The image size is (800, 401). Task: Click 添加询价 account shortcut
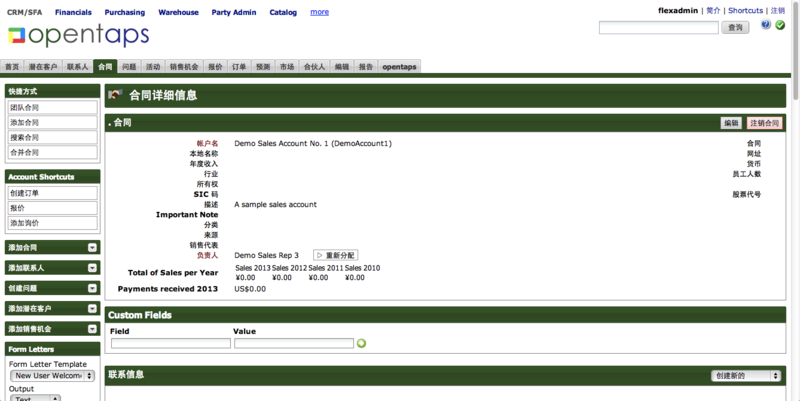[x=53, y=223]
